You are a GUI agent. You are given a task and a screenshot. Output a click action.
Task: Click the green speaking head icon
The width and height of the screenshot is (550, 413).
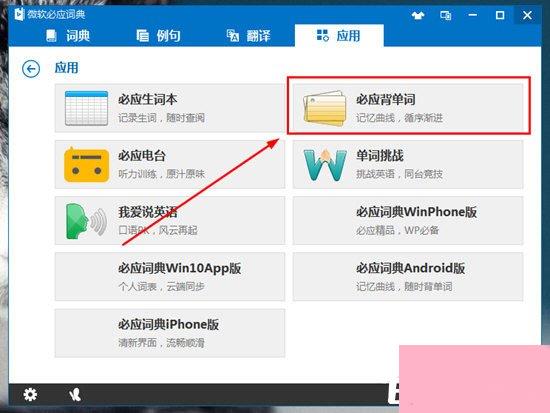86,221
